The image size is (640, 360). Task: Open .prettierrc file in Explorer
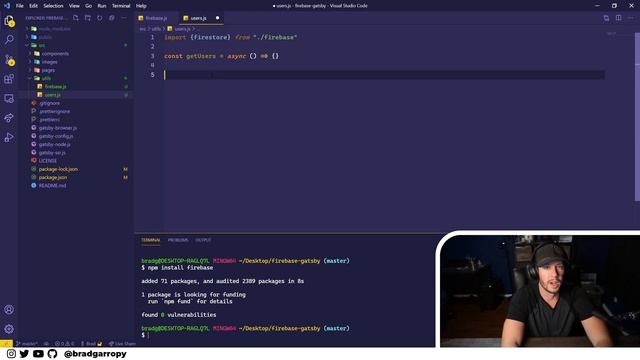pos(49,120)
